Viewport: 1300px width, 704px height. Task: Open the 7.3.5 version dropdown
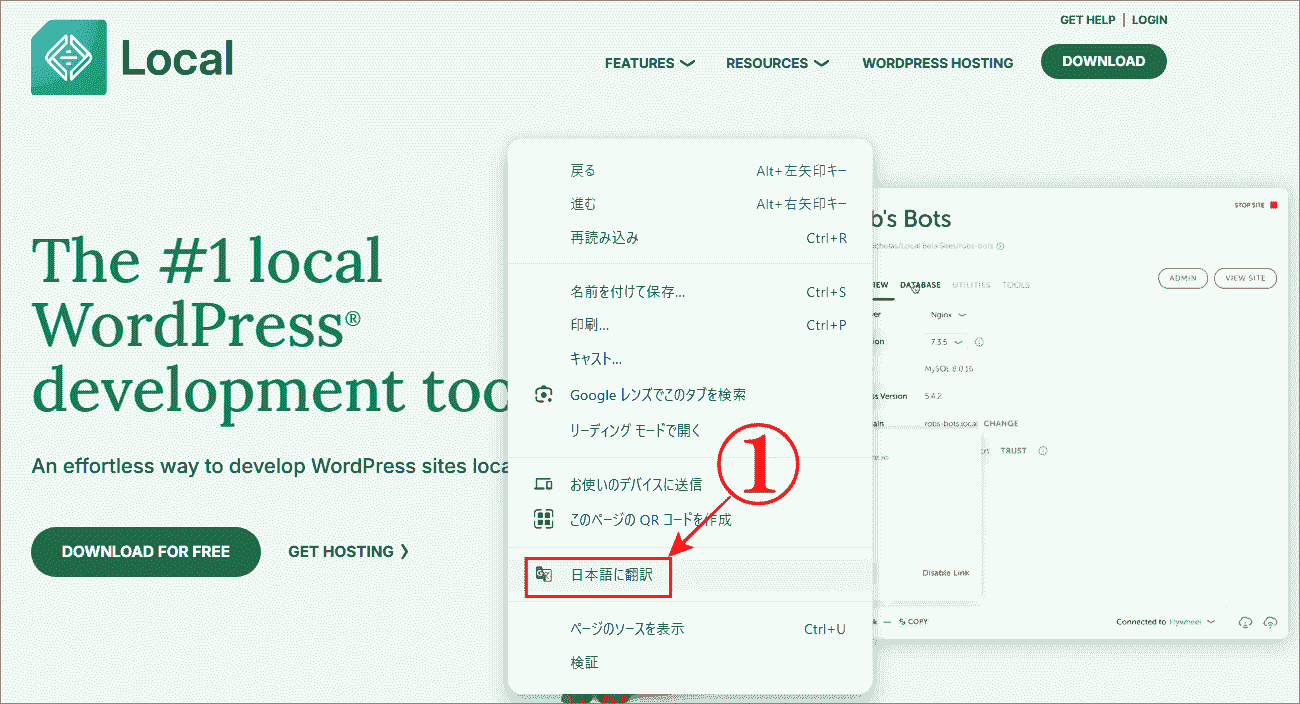pyautogui.click(x=947, y=342)
